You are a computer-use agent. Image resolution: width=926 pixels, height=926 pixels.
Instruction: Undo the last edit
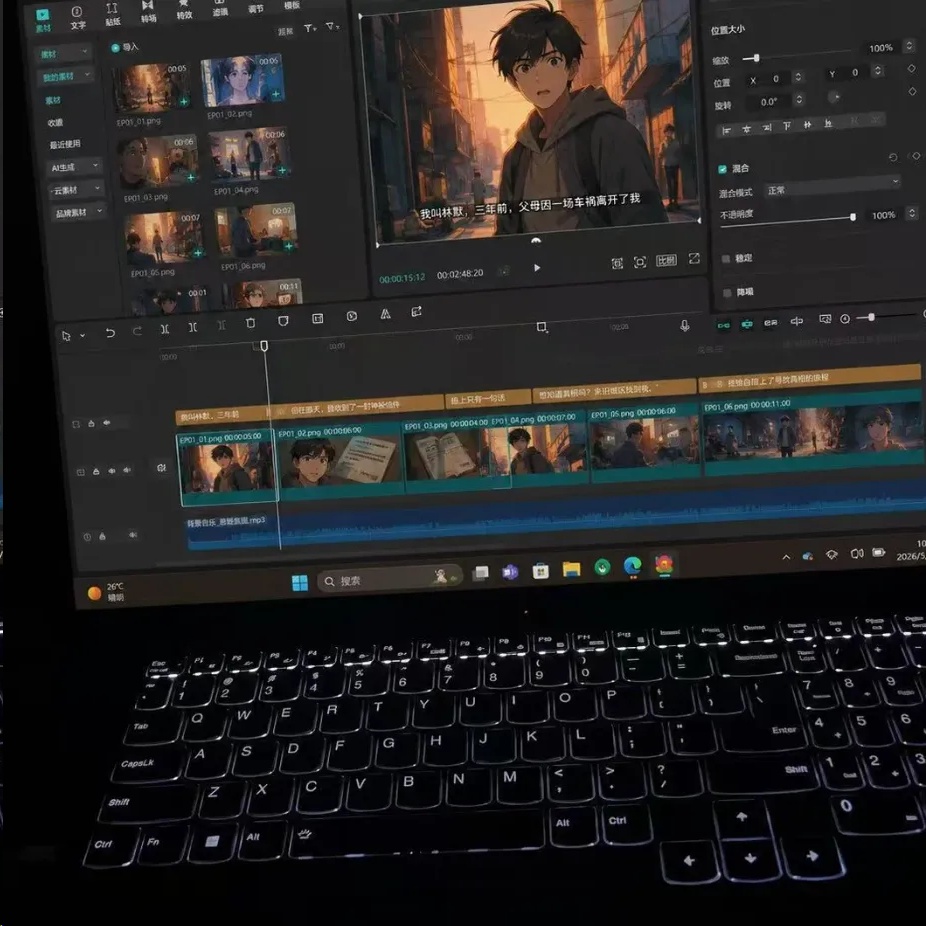(x=110, y=333)
